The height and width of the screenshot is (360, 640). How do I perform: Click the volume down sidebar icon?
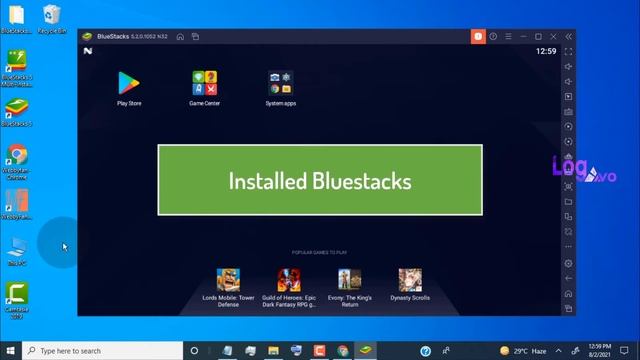[x=568, y=82]
